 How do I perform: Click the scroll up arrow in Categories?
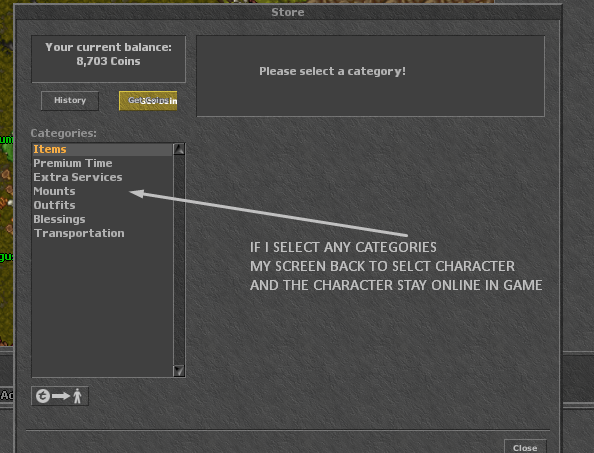click(x=179, y=149)
